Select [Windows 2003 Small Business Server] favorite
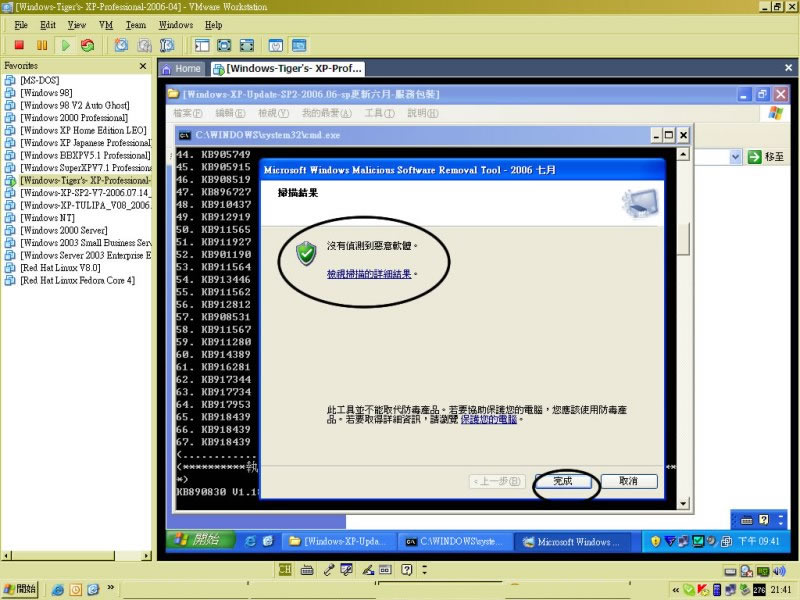The image size is (800, 600). pyautogui.click(x=85, y=243)
